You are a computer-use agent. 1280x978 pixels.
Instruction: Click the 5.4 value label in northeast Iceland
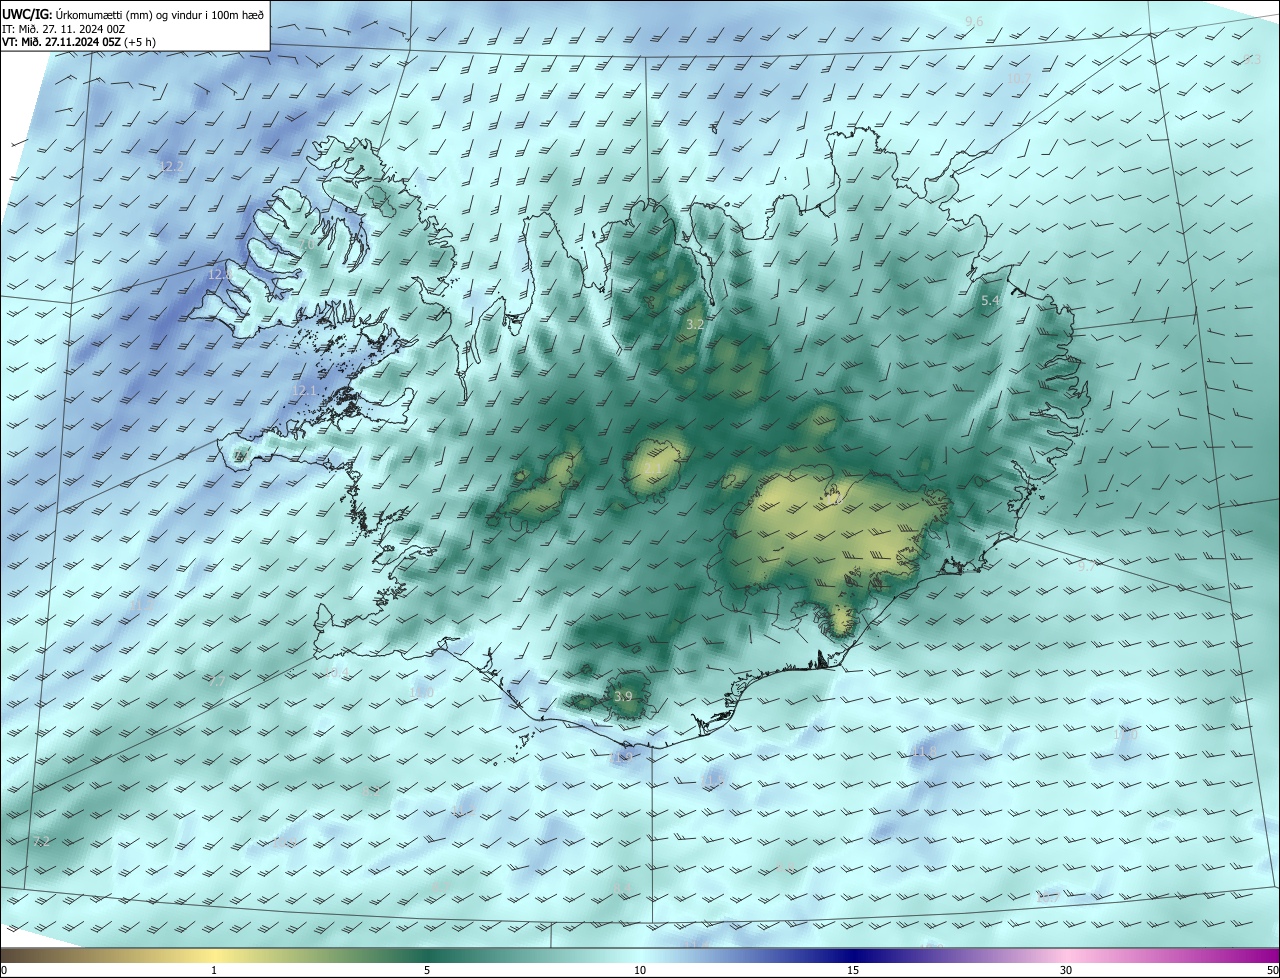(991, 301)
